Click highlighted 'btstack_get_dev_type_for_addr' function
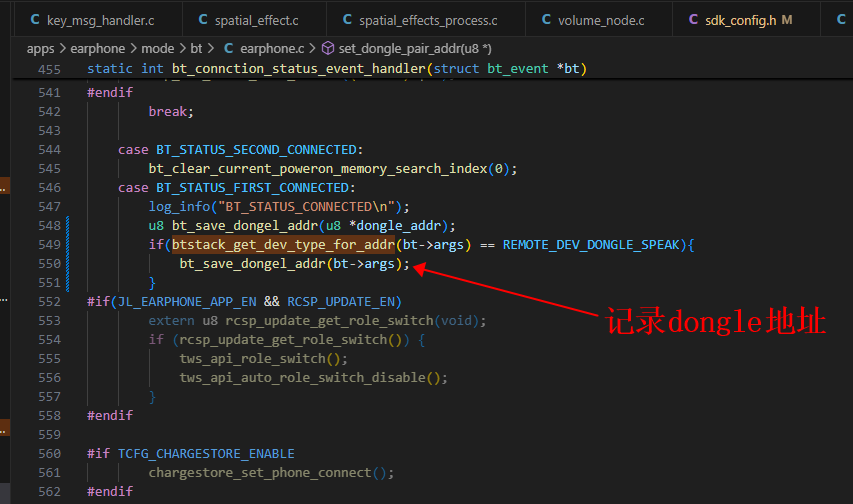The image size is (853, 504). (x=283, y=245)
